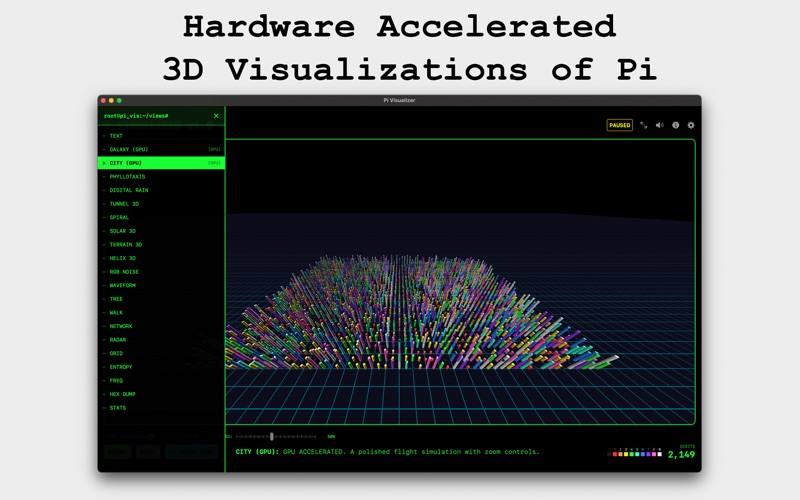Viewport: 800px width, 500px height.
Task: Choose the STATS view
Action: pyautogui.click(x=161, y=408)
